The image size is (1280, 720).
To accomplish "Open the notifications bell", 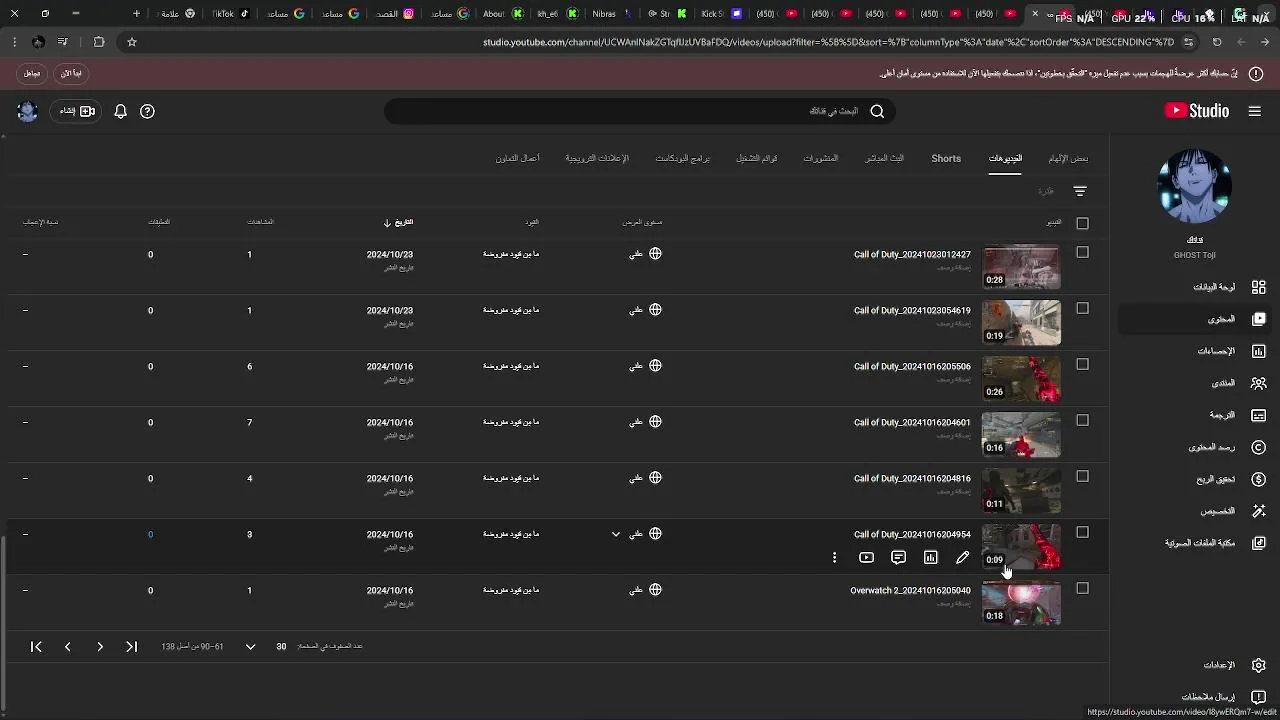I will click(x=120, y=111).
